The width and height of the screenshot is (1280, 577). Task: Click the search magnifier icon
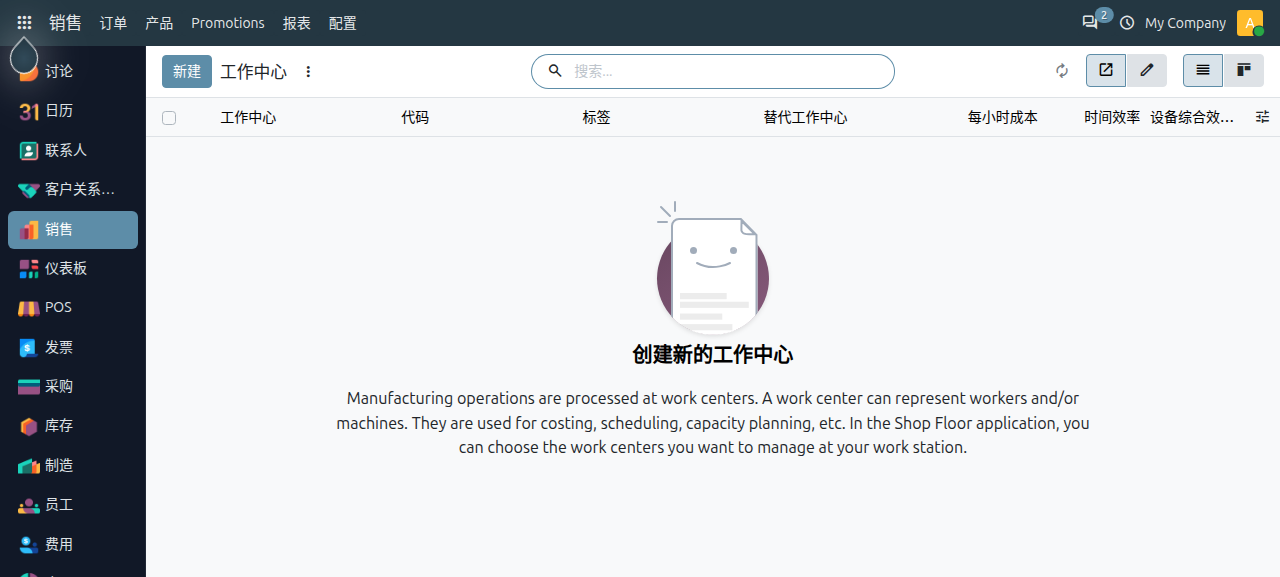(x=555, y=71)
